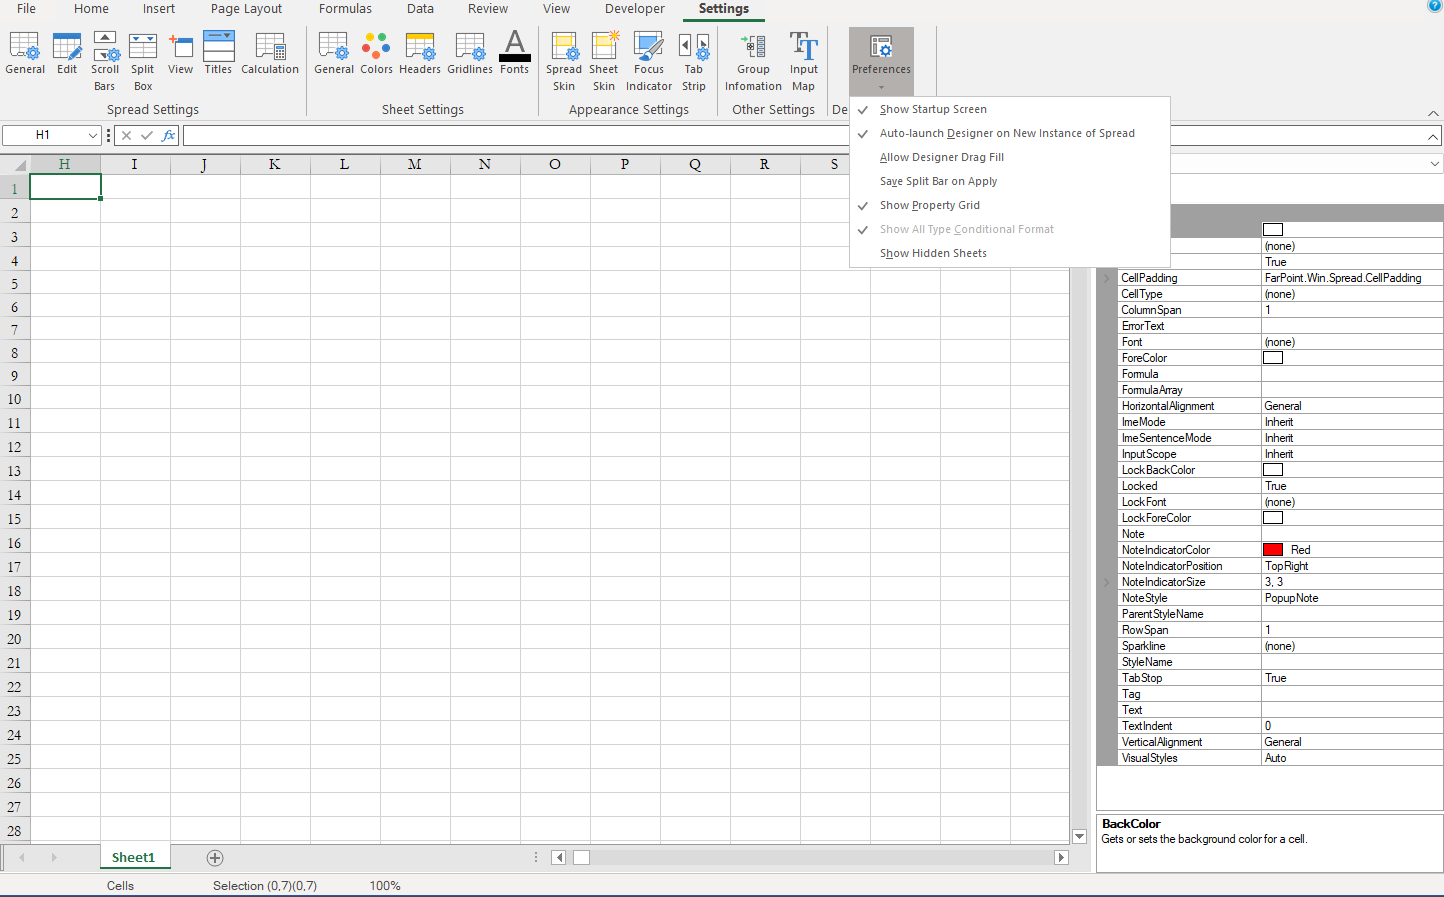The height and width of the screenshot is (897, 1444).
Task: Enable Allow Designer Drag Fill
Action: coord(1010,157)
